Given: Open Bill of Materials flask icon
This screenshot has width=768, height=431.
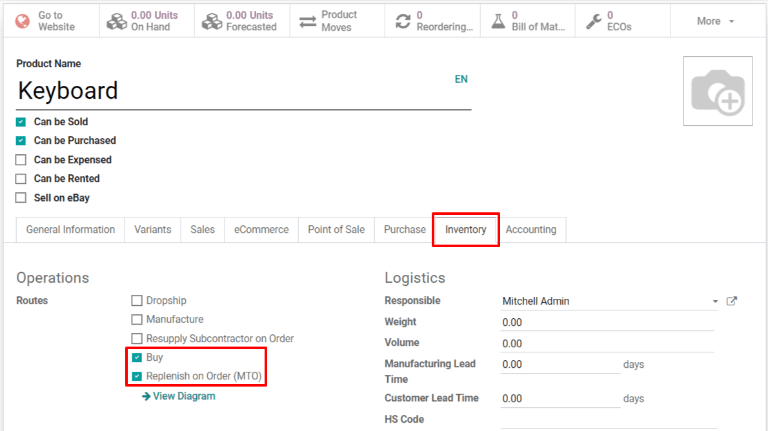Looking at the screenshot, I should click(497, 21).
